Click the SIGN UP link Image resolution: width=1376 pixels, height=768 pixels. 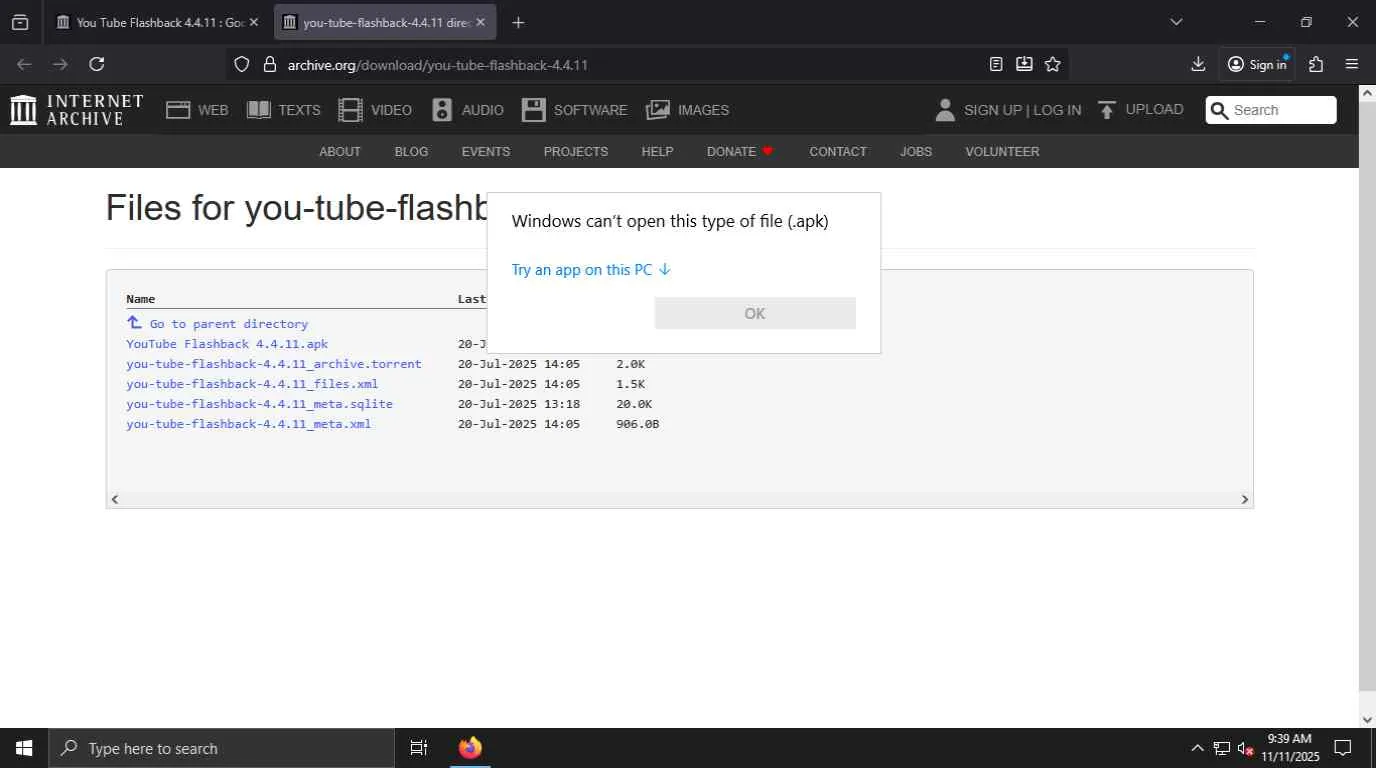click(x=993, y=110)
